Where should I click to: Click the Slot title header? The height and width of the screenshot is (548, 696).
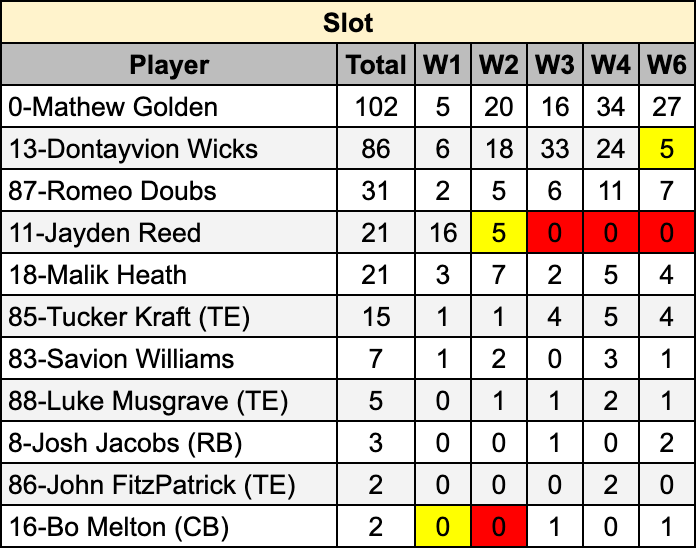pyautogui.click(x=347, y=22)
